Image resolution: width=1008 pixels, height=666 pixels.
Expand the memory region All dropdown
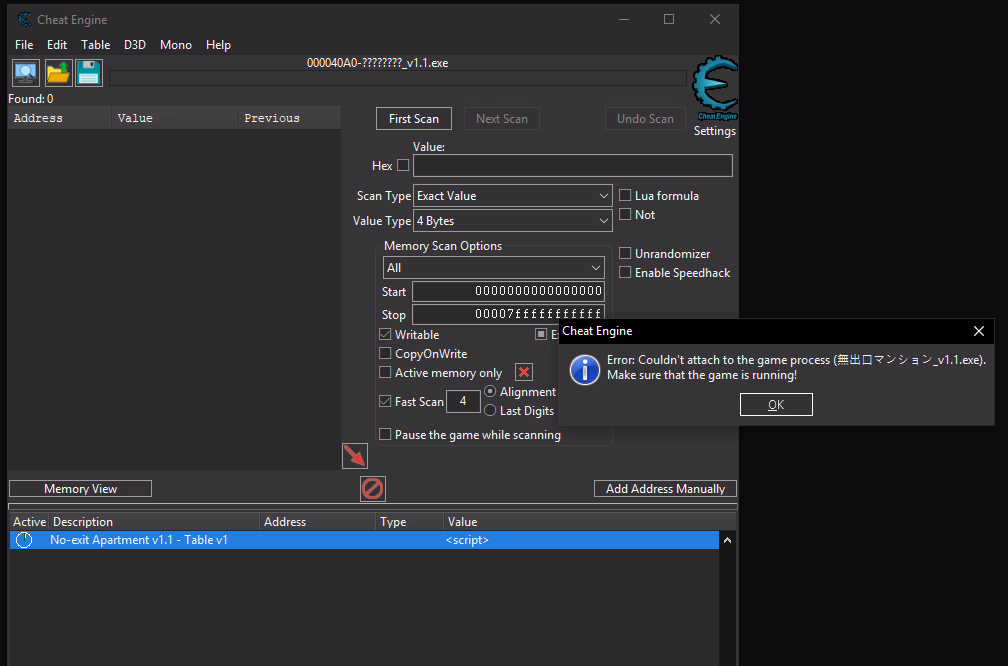[494, 268]
